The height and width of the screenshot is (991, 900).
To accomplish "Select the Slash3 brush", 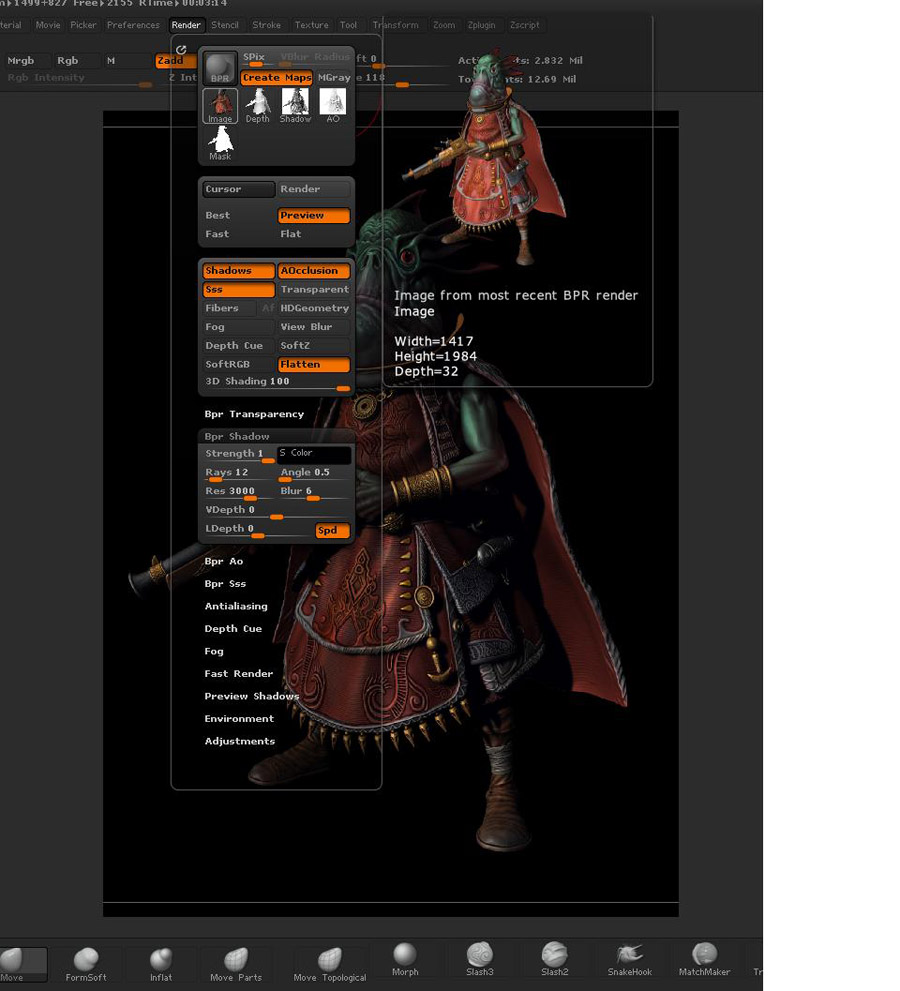I will tap(480, 959).
